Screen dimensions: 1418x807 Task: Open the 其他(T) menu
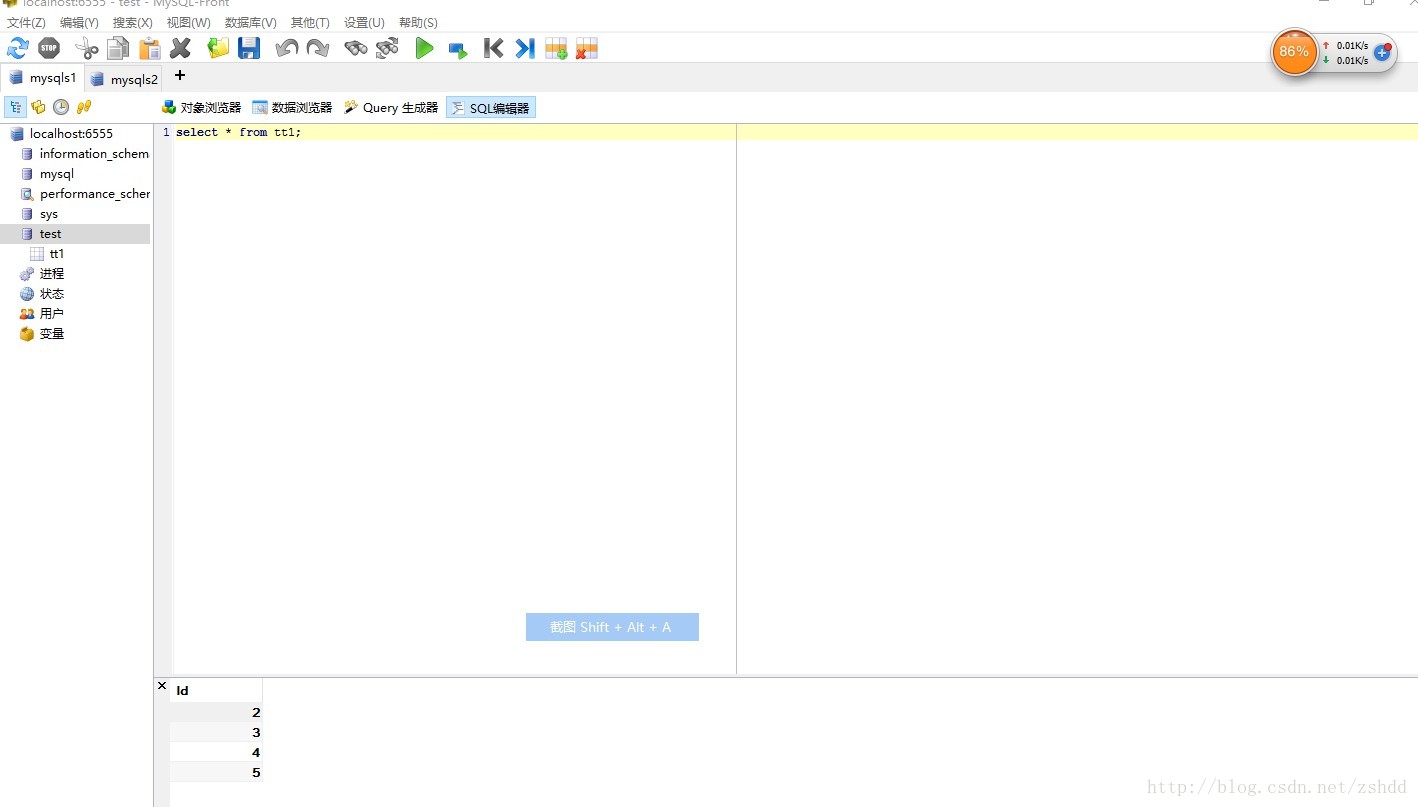[x=310, y=22]
